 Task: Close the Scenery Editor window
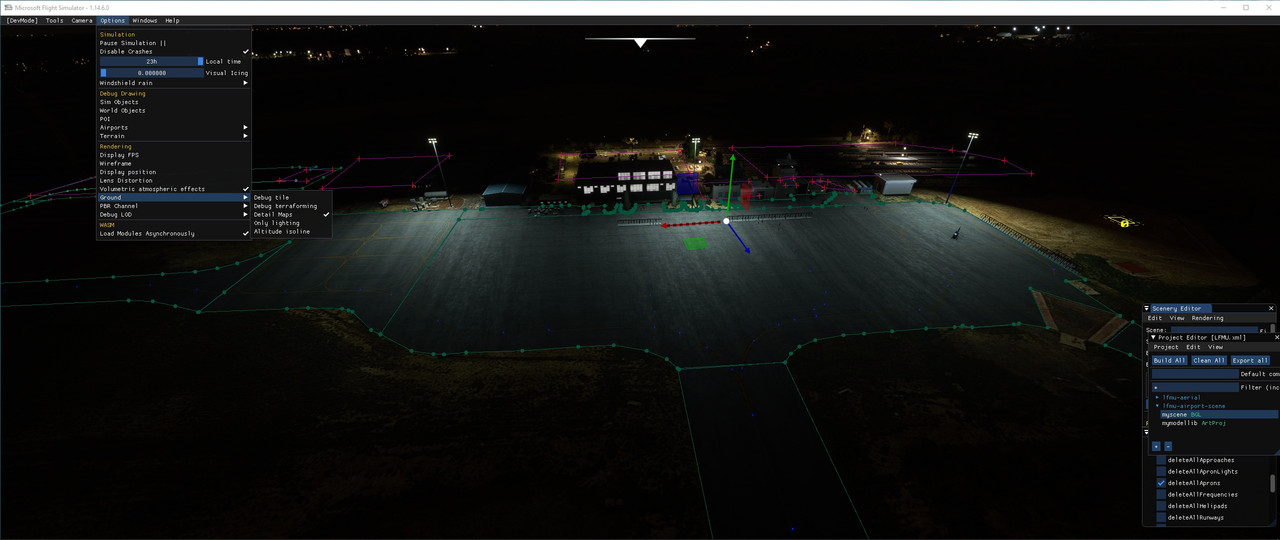pos(1272,308)
